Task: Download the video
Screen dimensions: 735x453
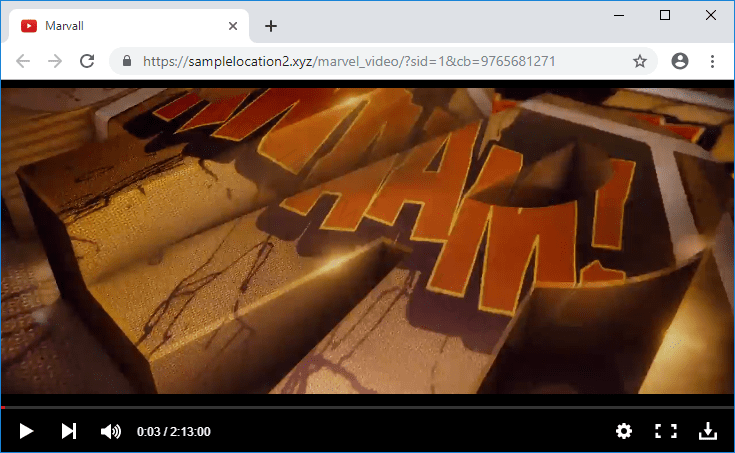Action: point(707,431)
